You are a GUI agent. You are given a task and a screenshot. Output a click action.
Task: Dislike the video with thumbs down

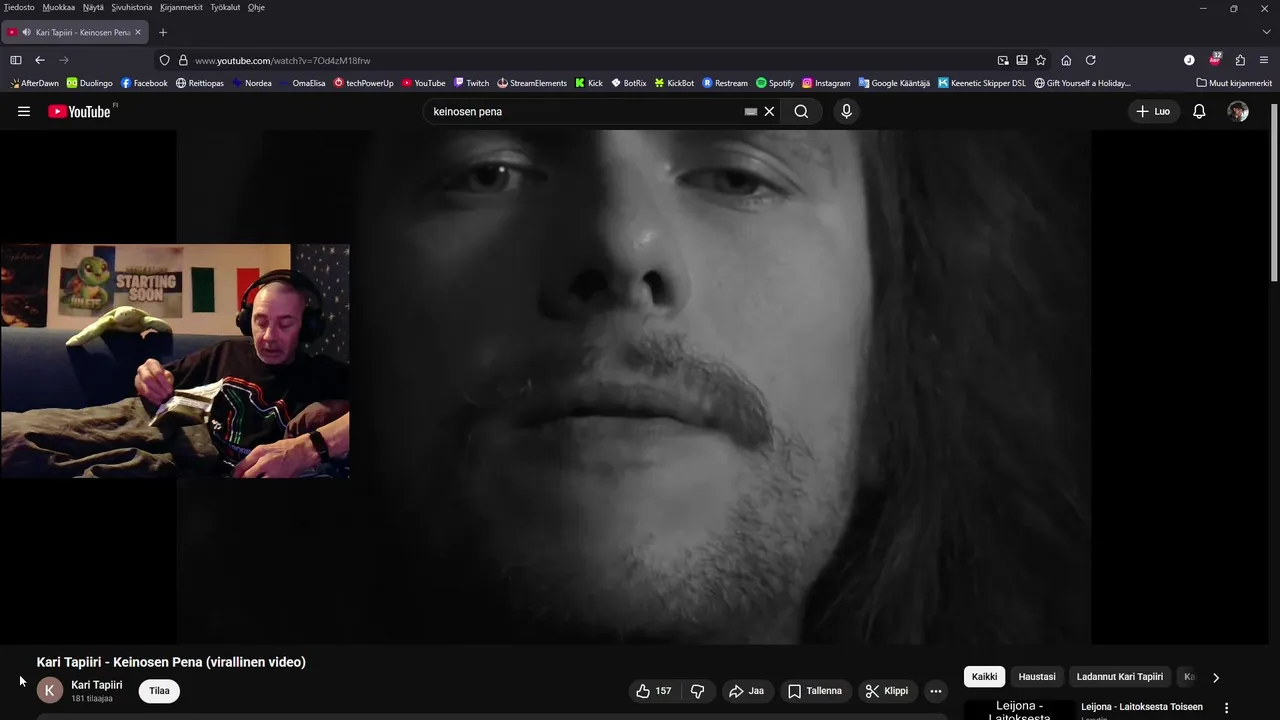[698, 691]
